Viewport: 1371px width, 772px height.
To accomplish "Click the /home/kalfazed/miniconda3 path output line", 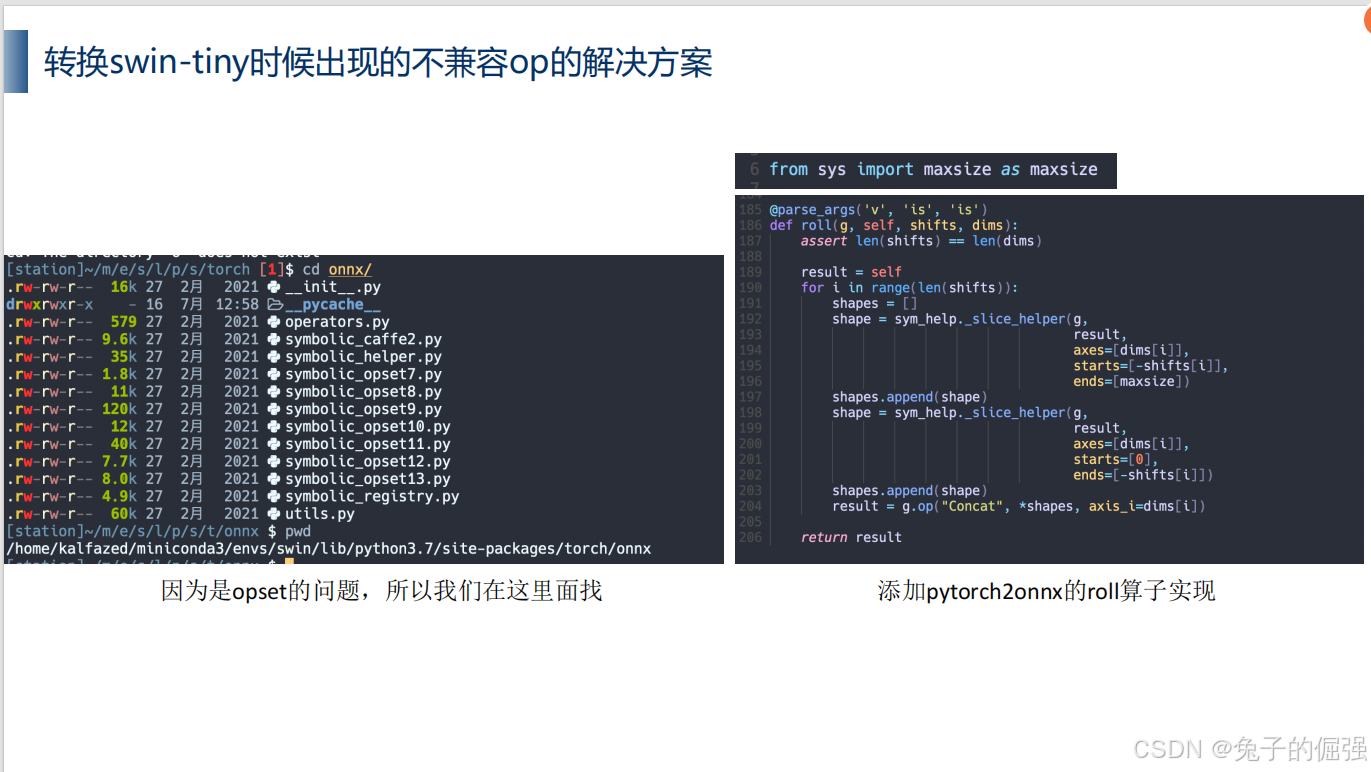I will [x=329, y=549].
